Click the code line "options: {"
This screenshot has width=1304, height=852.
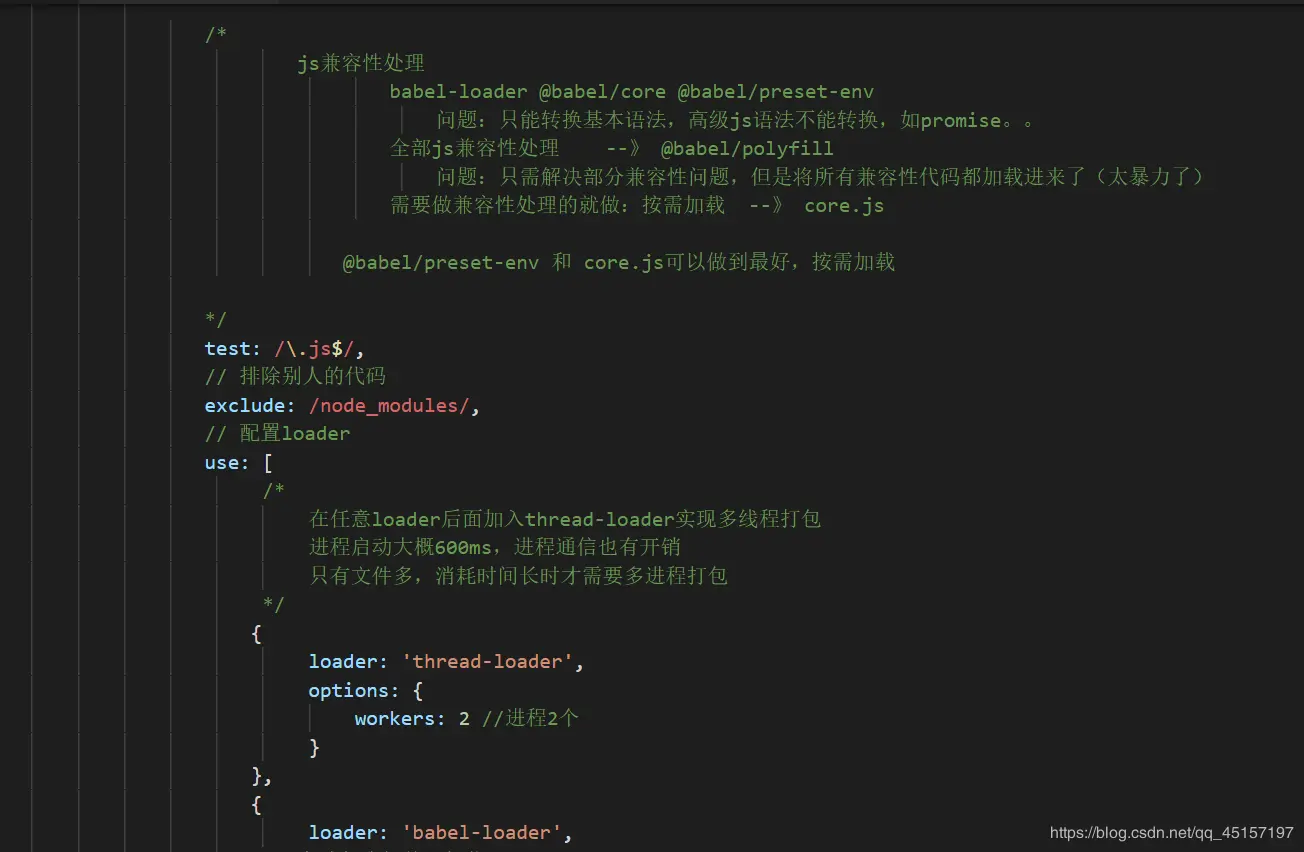(x=366, y=690)
